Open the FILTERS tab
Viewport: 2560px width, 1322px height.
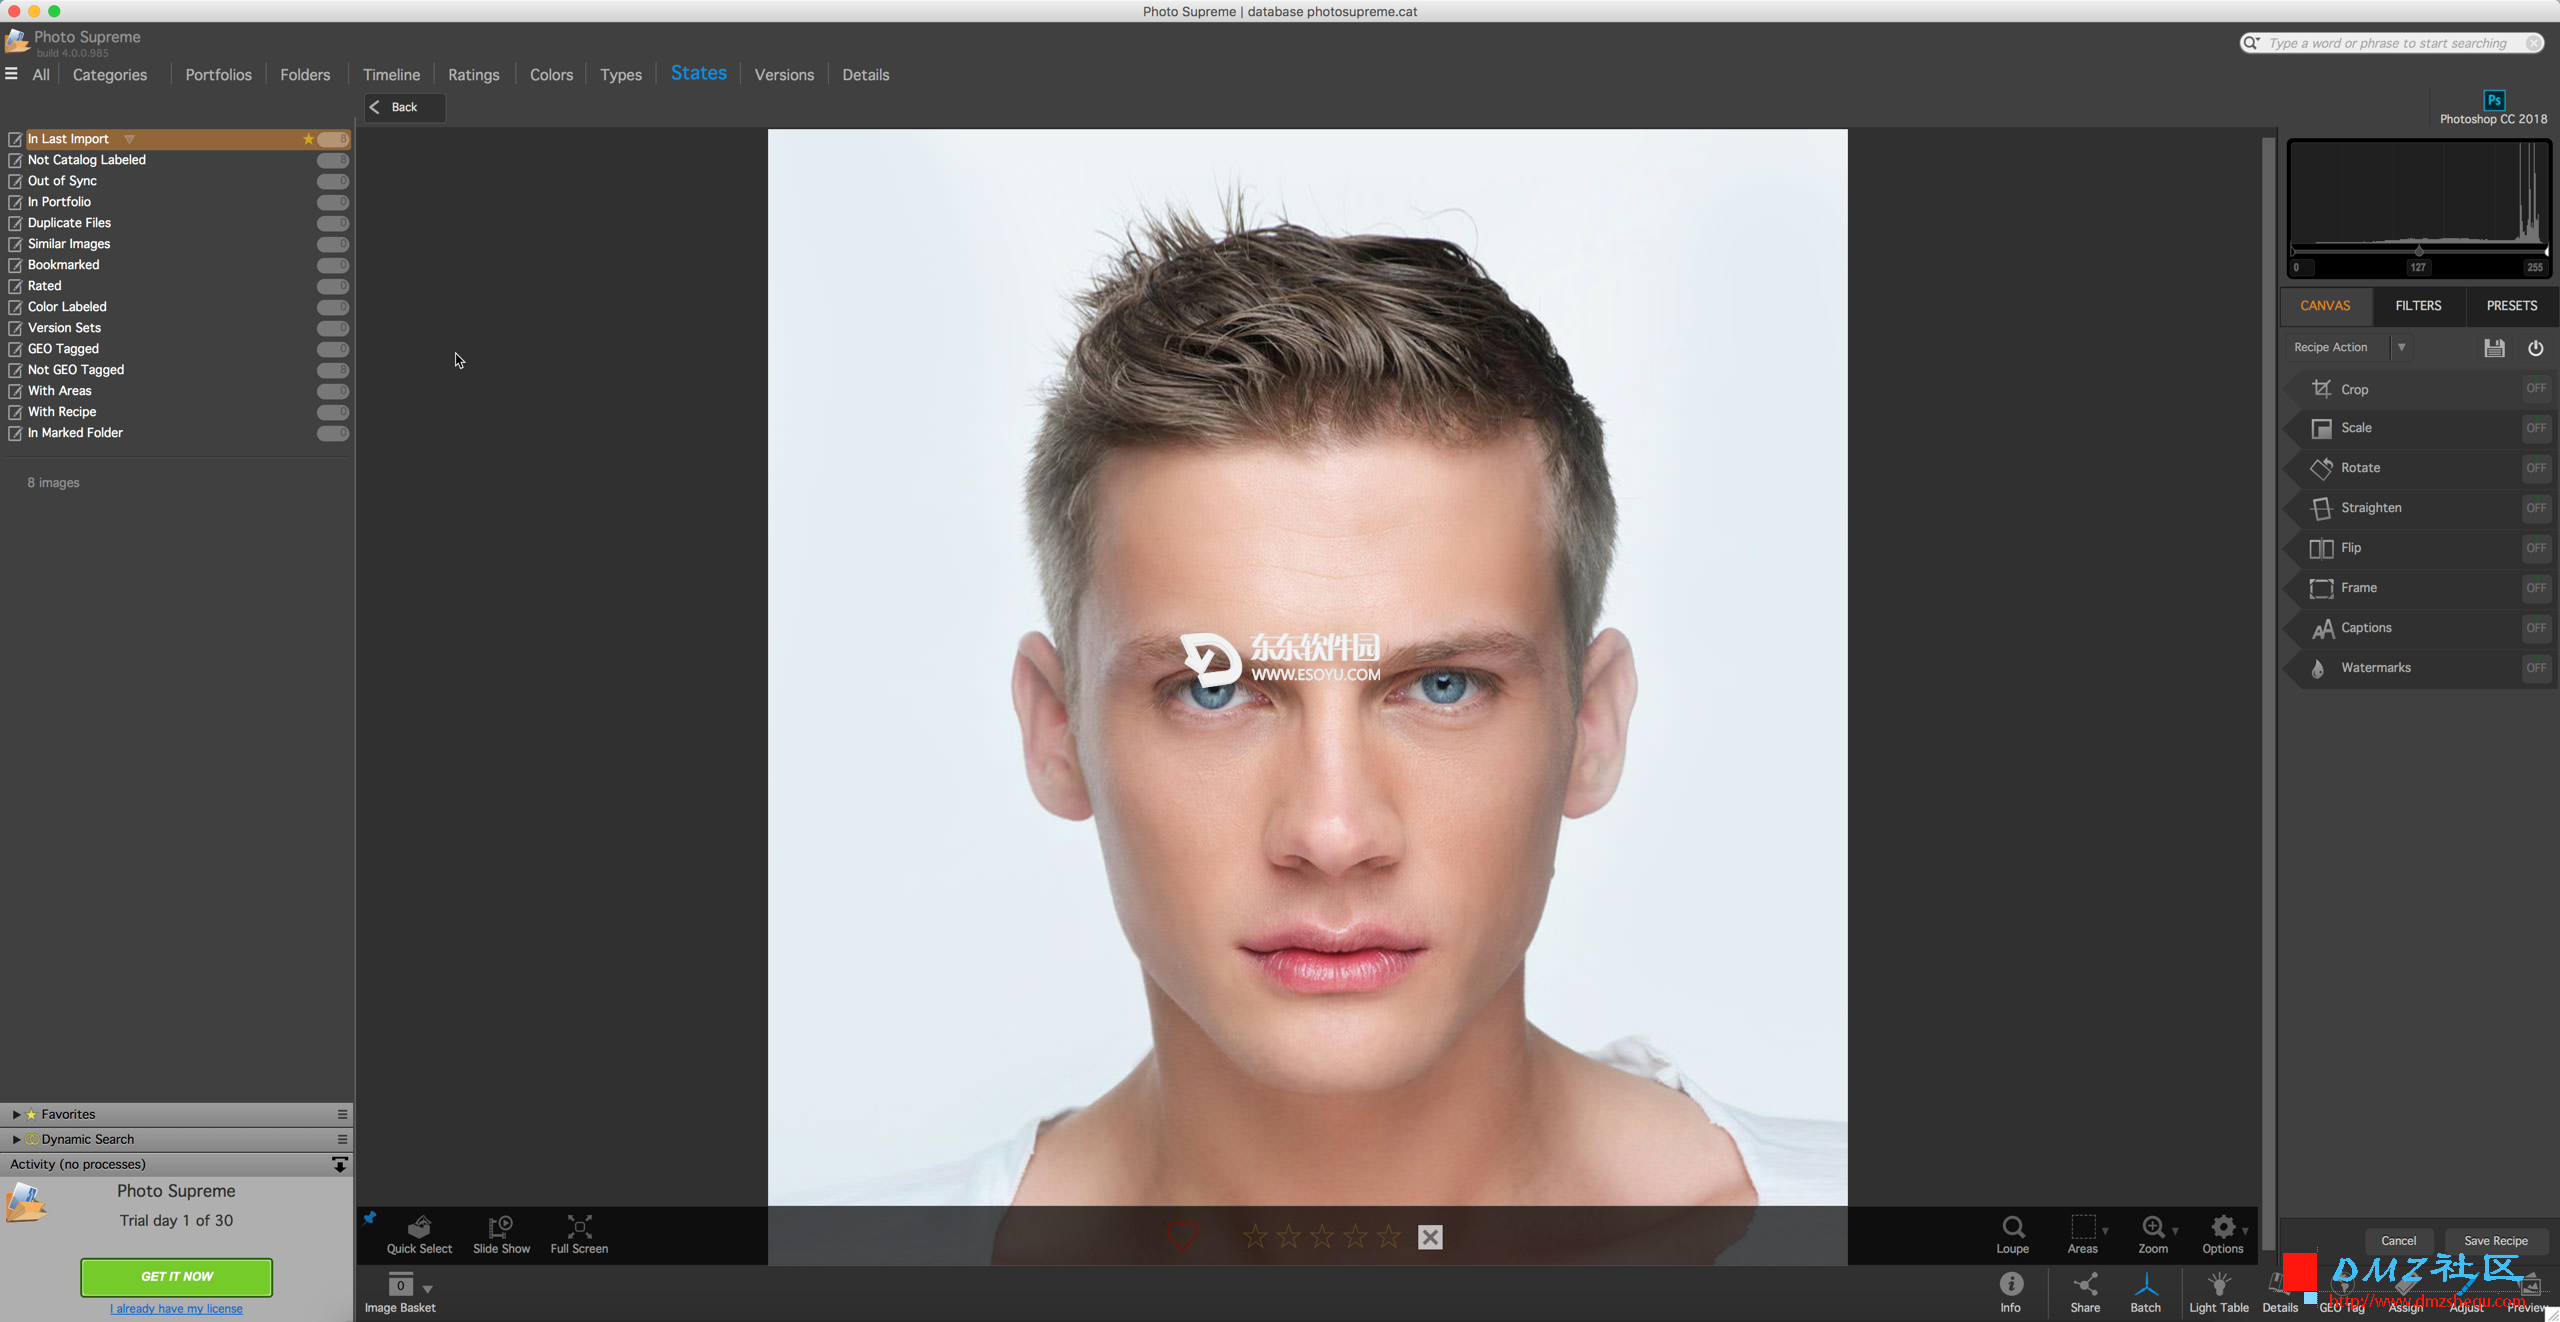[2418, 306]
